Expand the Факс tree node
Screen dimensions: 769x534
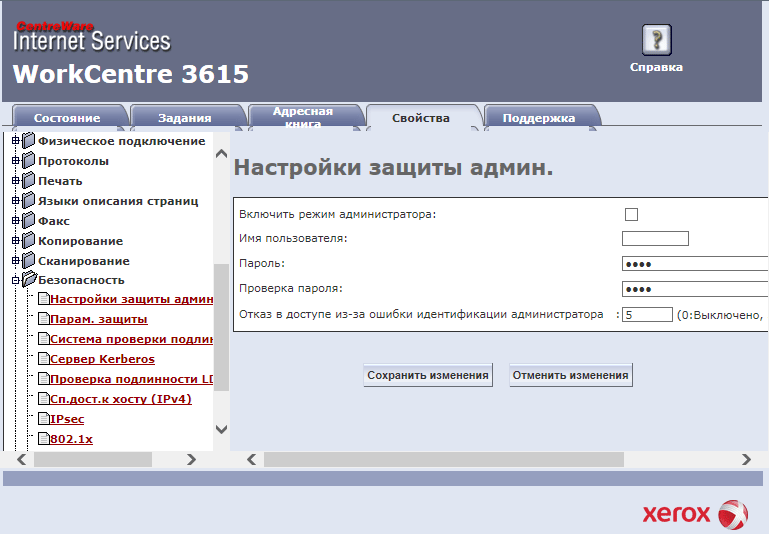pyautogui.click(x=16, y=221)
